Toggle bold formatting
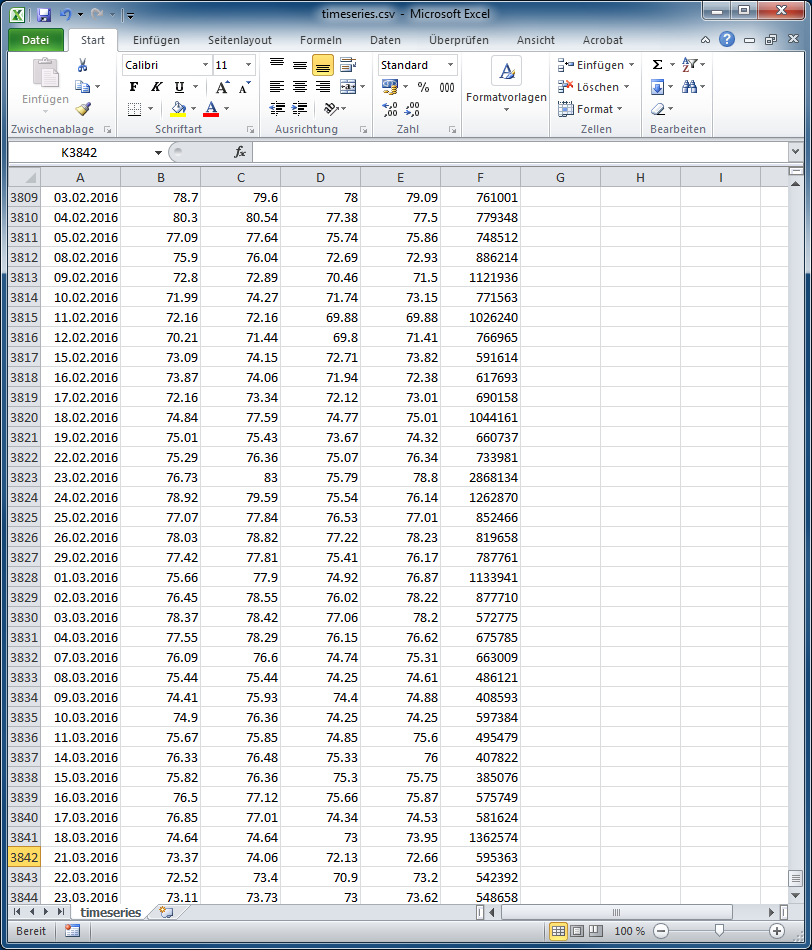The height and width of the screenshot is (950, 812). pos(134,87)
